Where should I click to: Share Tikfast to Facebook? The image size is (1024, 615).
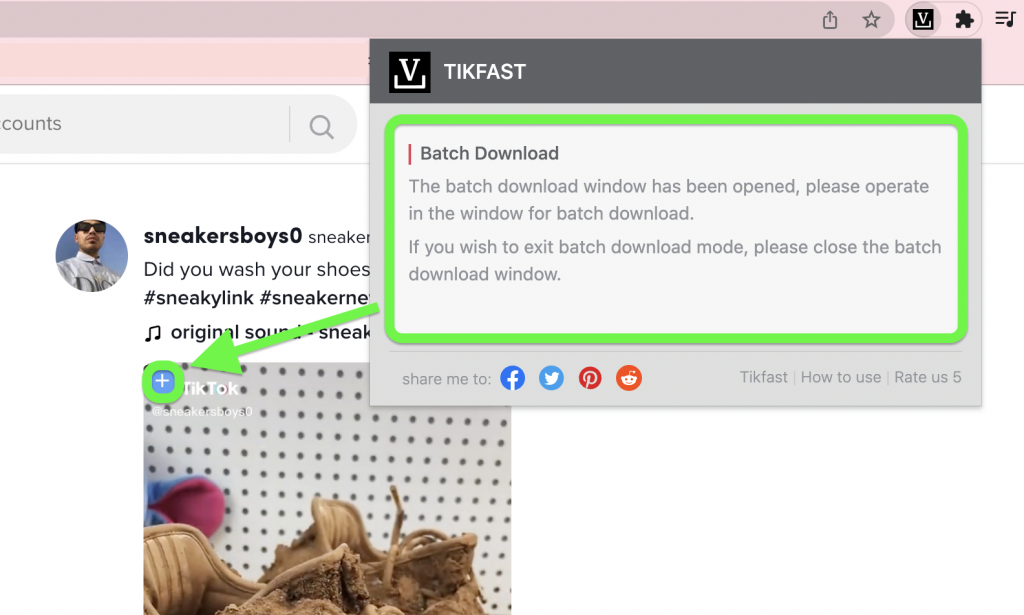(x=513, y=378)
